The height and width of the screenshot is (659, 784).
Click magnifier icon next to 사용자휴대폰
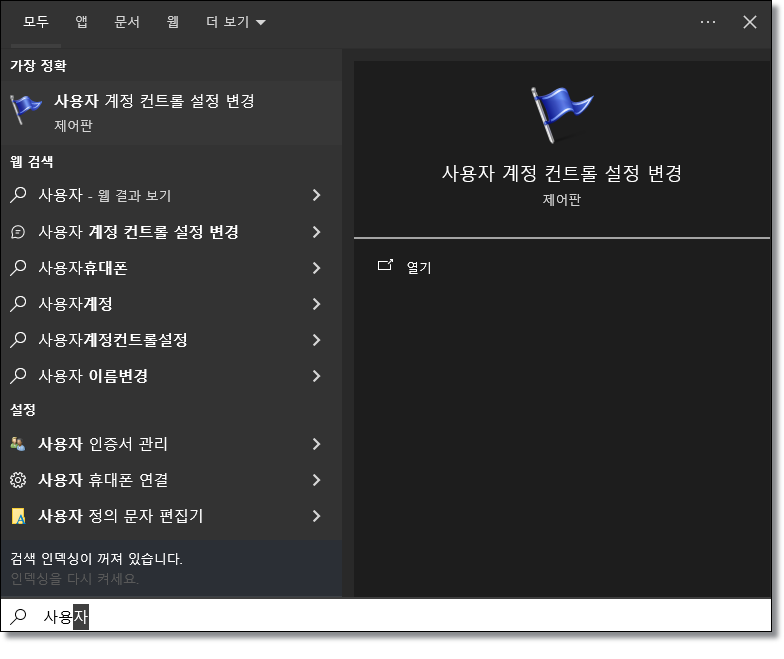pyautogui.click(x=18, y=268)
